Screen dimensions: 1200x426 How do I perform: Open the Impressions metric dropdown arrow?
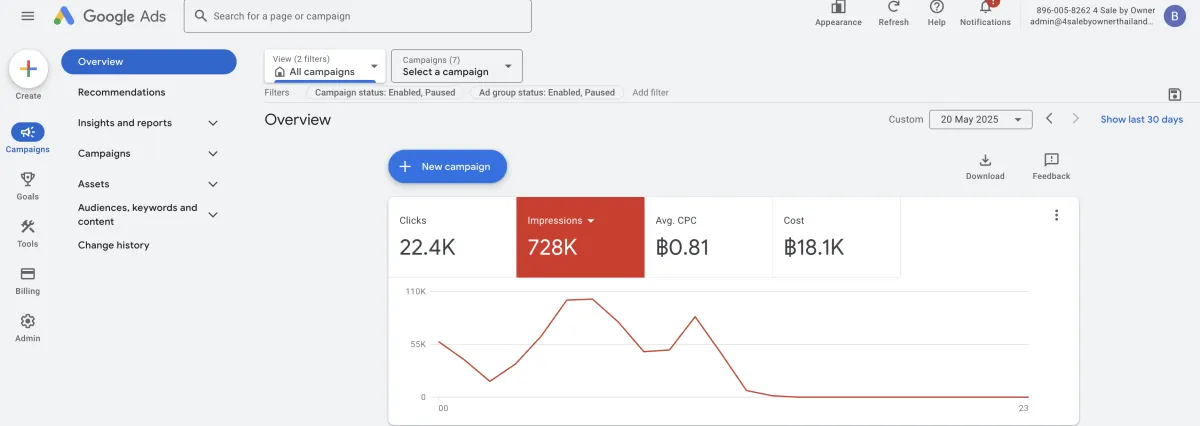click(x=591, y=220)
